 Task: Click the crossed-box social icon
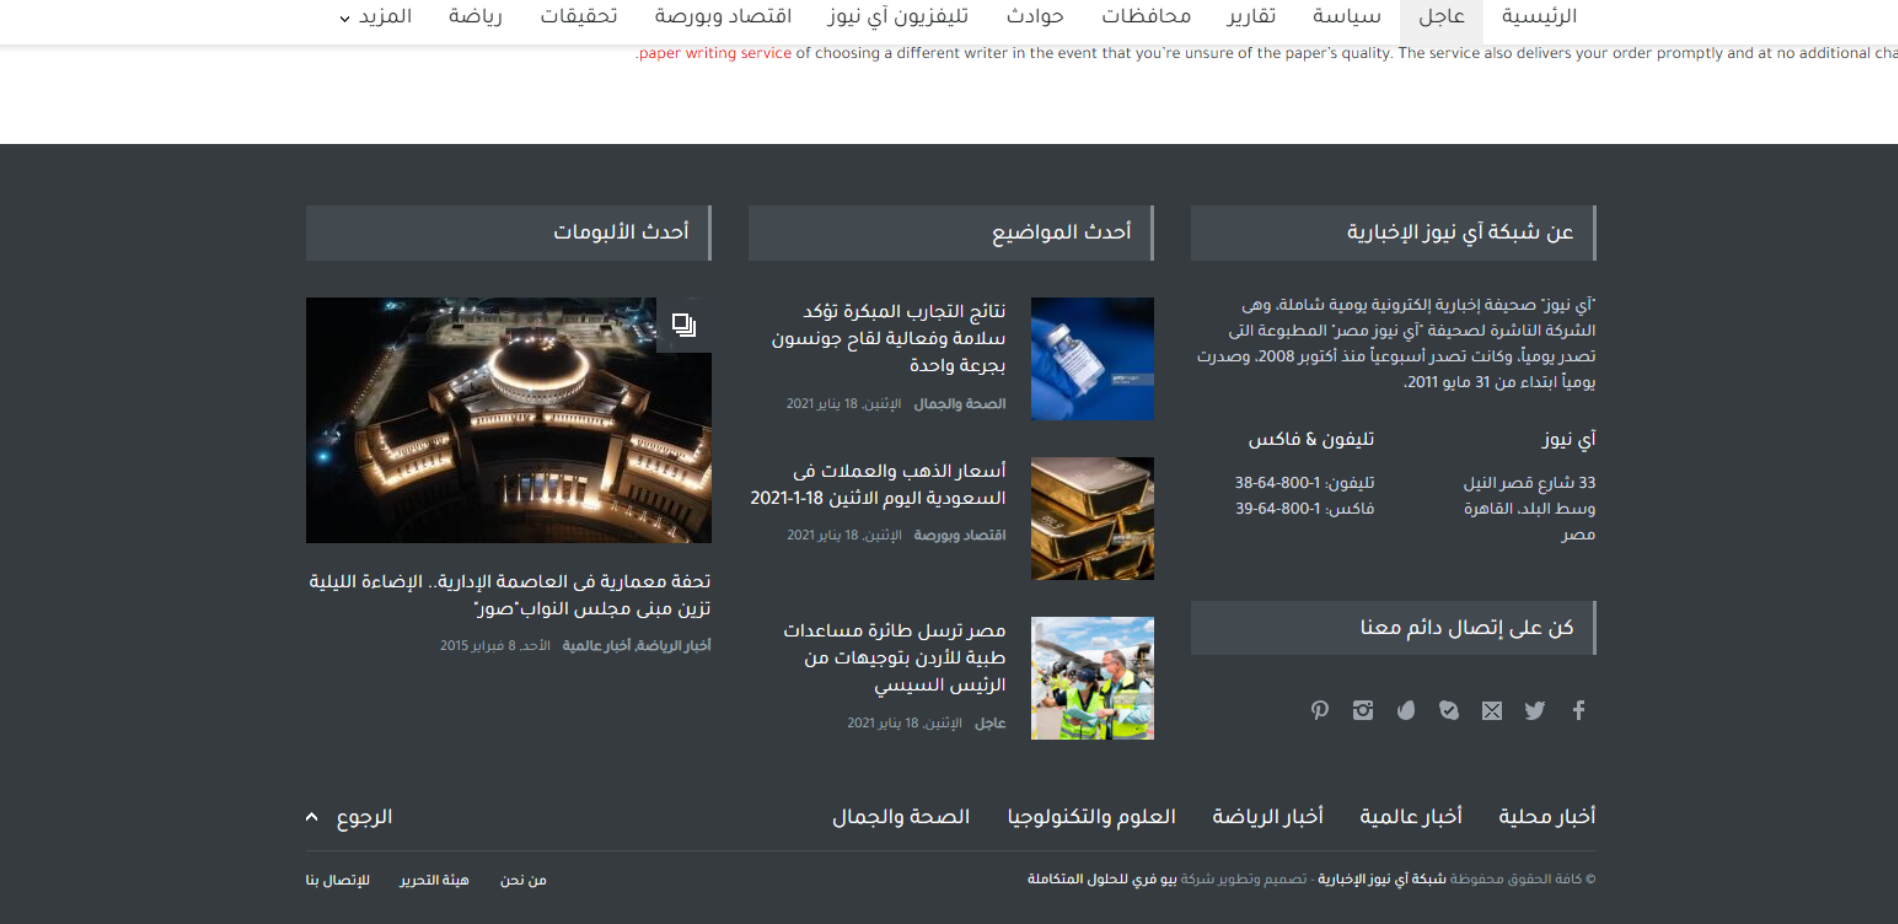pos(1492,710)
